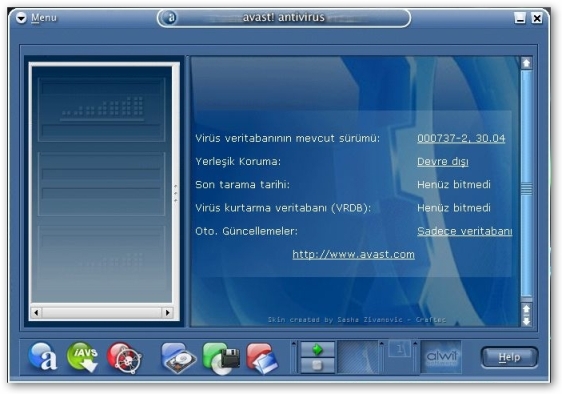The width and height of the screenshot is (562, 394).
Task: Click 'Henüz bitmedi' beside Virüs kurtarma veritabanı
Action: pyautogui.click(x=454, y=208)
